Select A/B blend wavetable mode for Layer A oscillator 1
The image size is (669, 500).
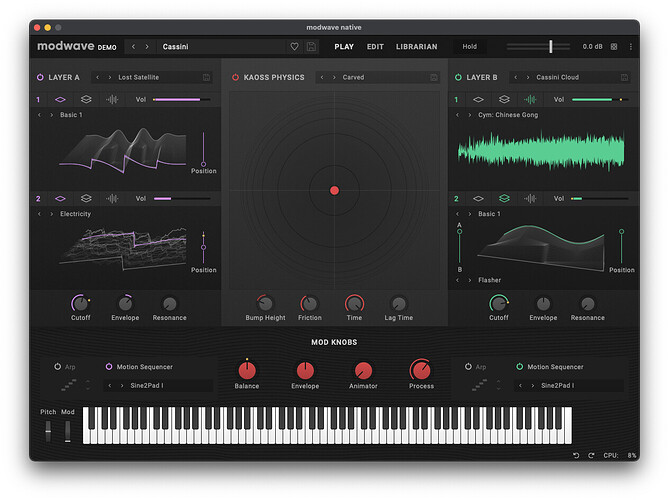pos(86,99)
